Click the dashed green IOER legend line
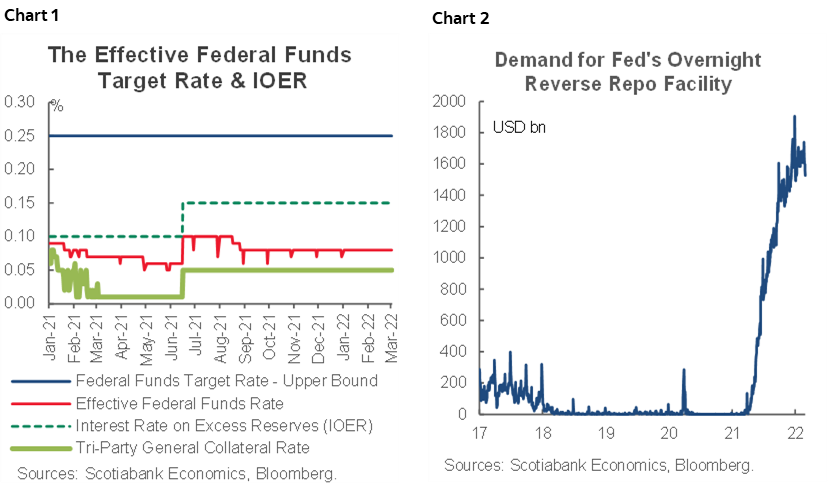Screen dimensions: 828x483 click(42, 426)
